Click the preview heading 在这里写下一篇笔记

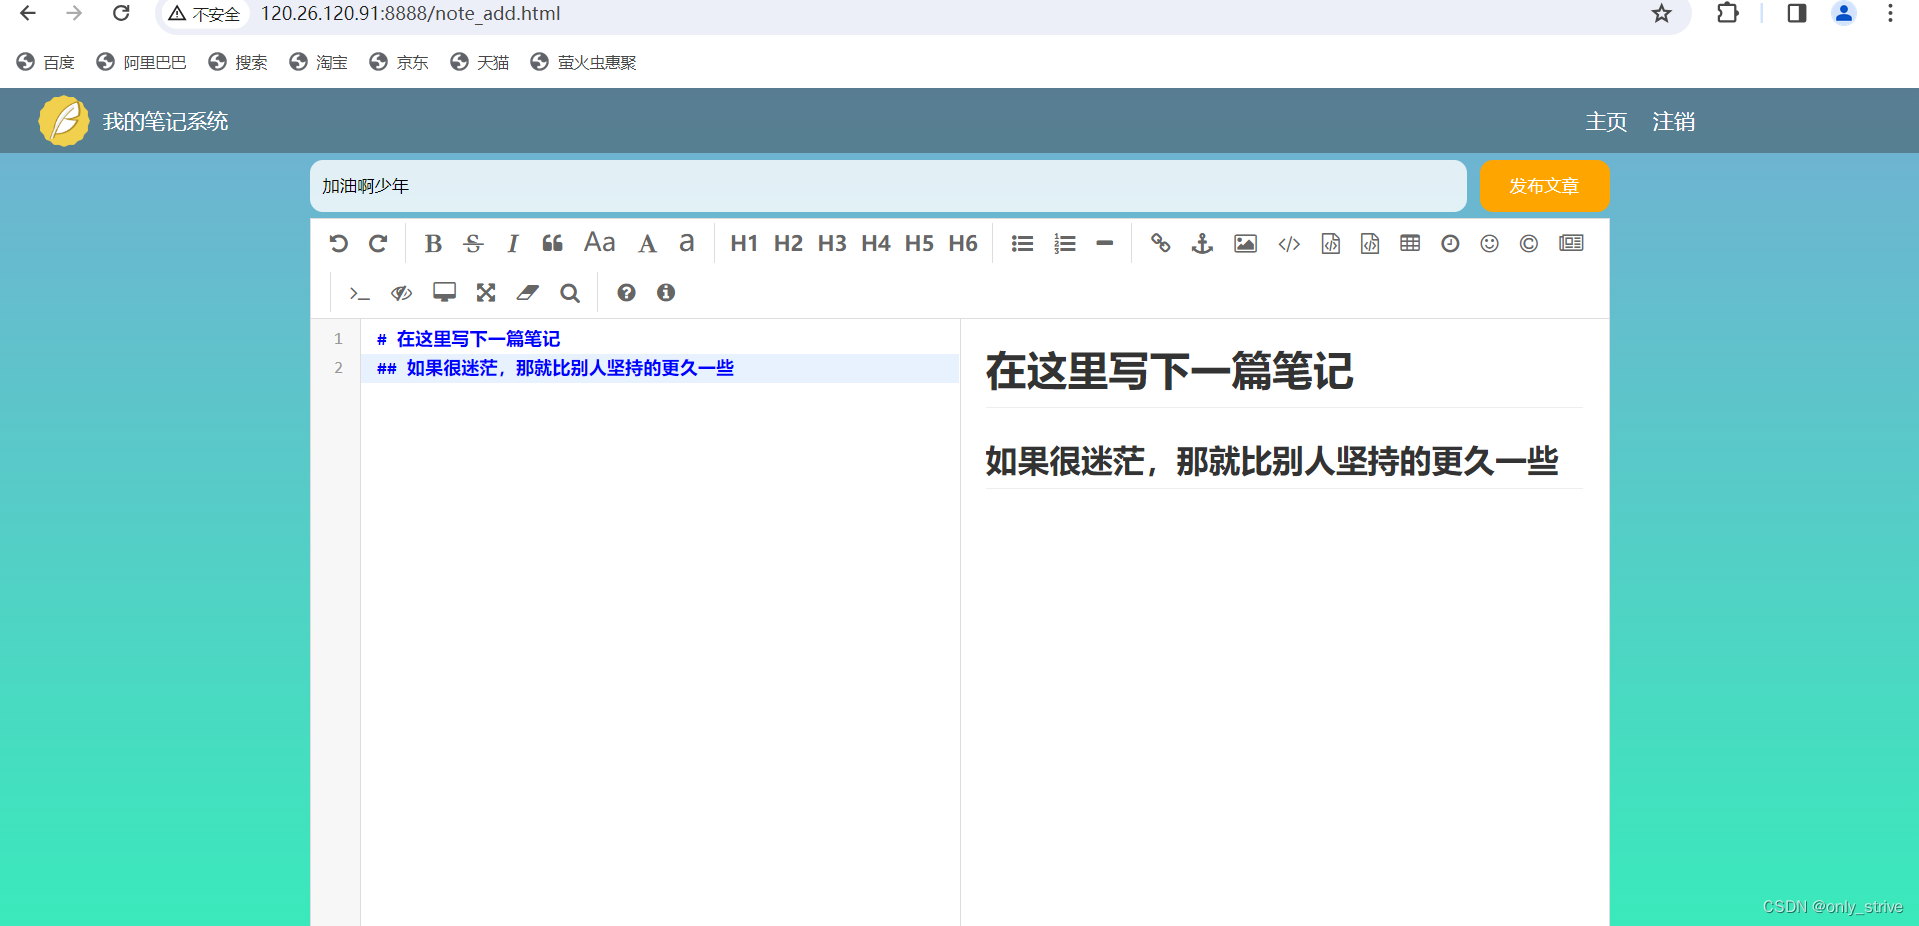click(1169, 371)
